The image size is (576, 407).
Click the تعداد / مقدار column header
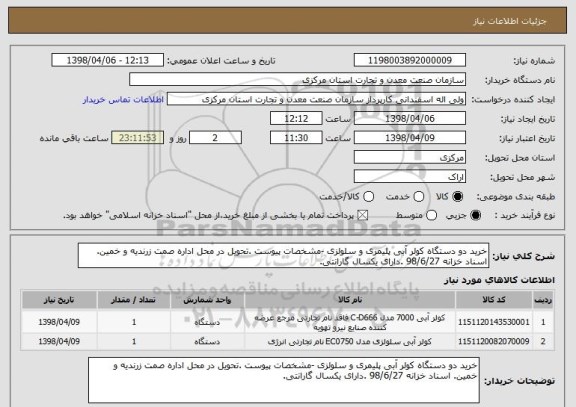tap(134, 300)
